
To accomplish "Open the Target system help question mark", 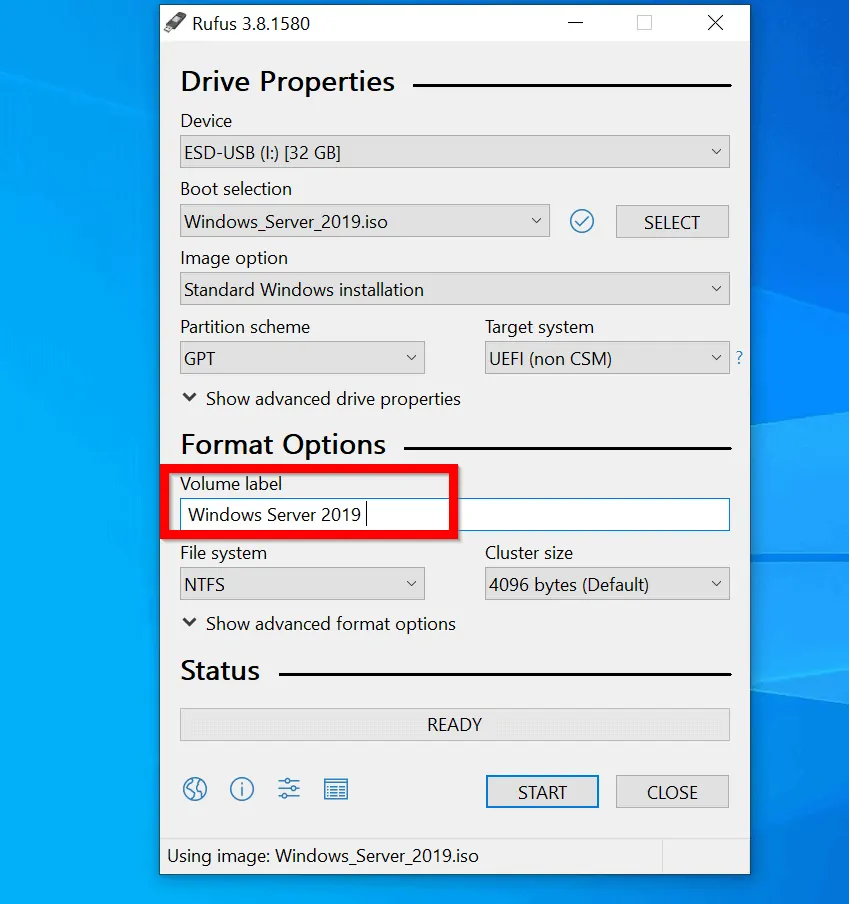I will (739, 357).
